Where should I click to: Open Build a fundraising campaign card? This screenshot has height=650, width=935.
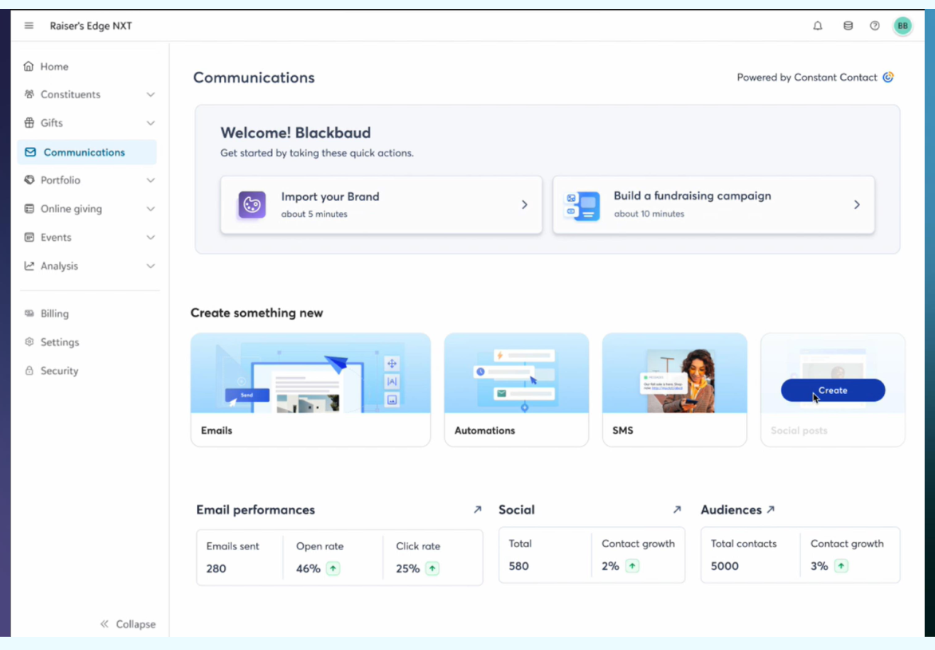(713, 205)
